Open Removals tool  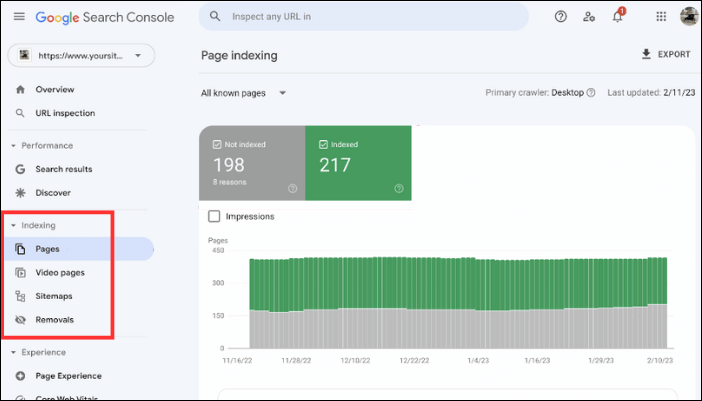tap(54, 320)
